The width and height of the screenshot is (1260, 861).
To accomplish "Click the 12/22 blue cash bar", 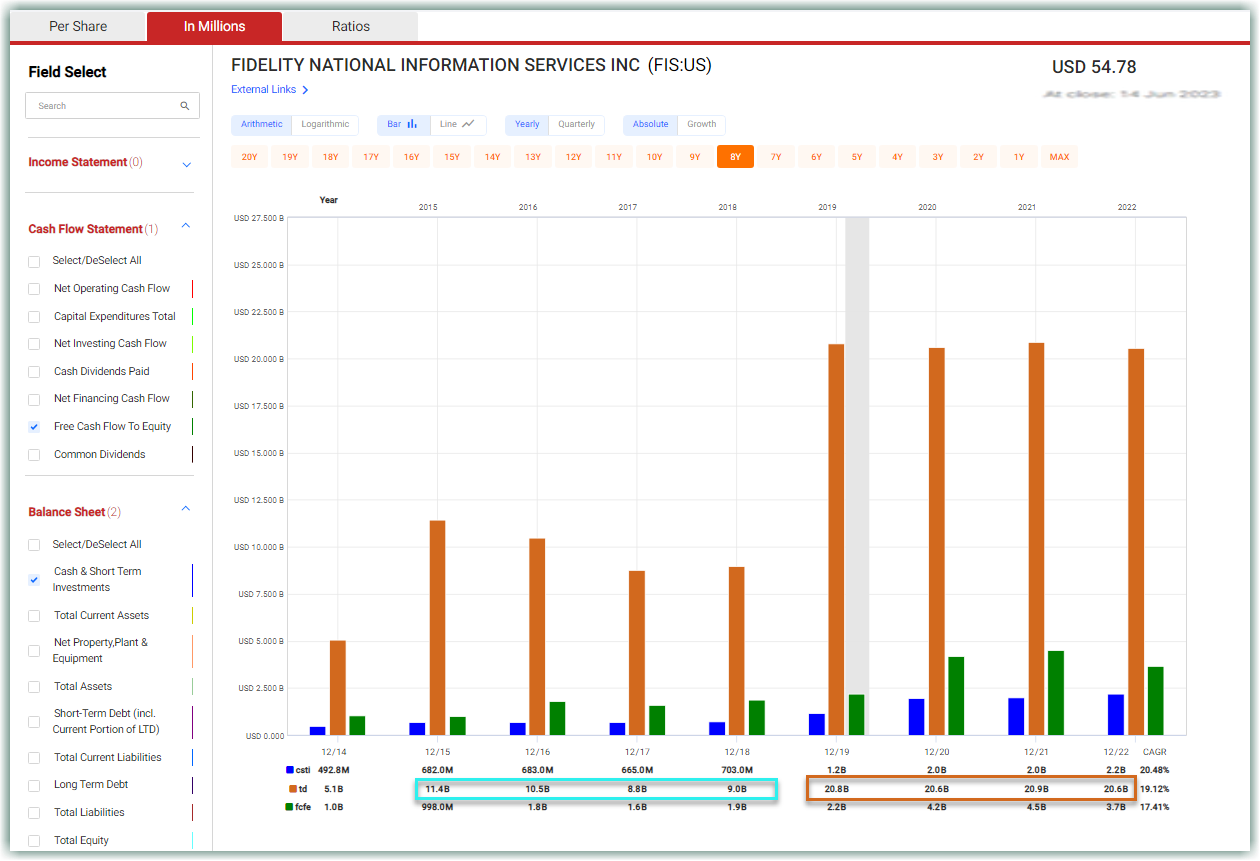I will coord(1116,715).
